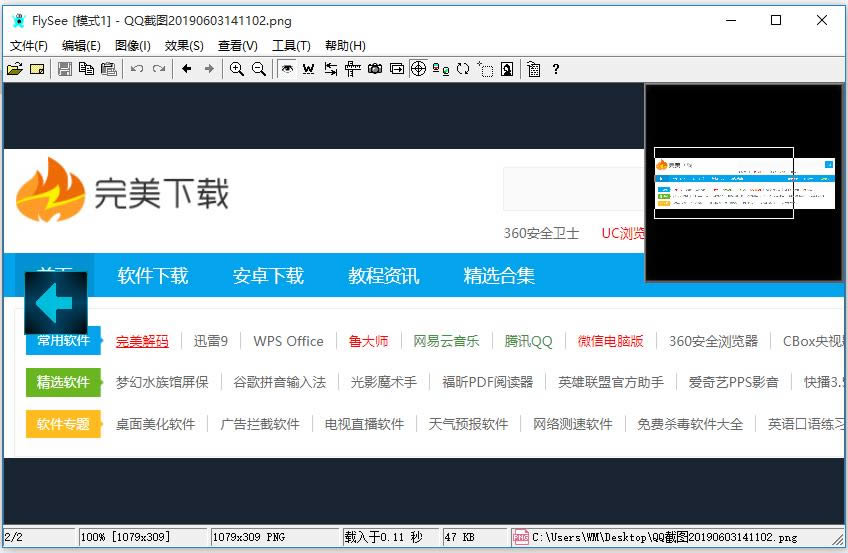Click the Undo arrow icon
The width and height of the screenshot is (848, 553).
pos(137,69)
